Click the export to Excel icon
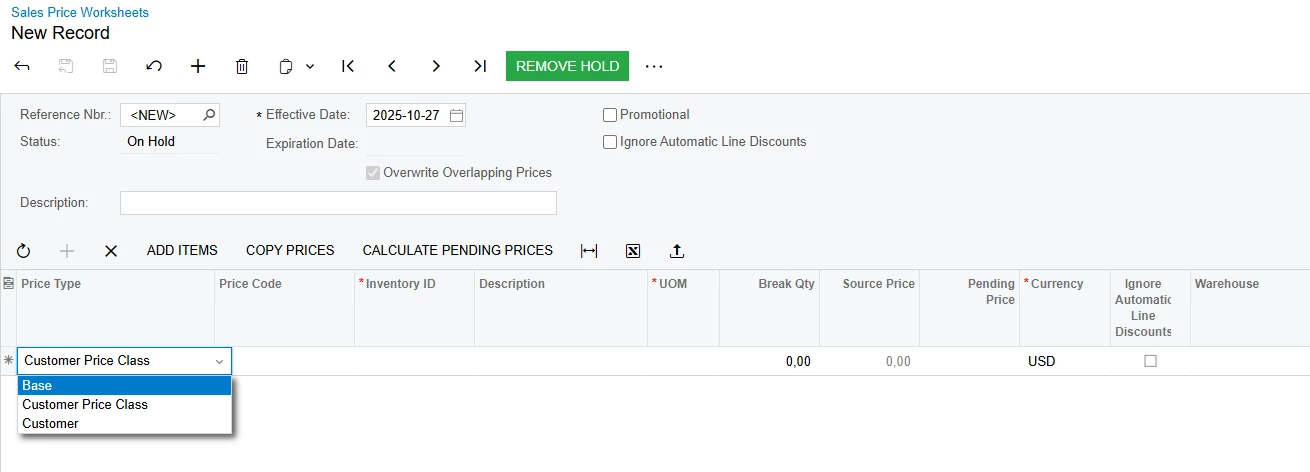This screenshot has width=1310, height=472. coord(633,251)
